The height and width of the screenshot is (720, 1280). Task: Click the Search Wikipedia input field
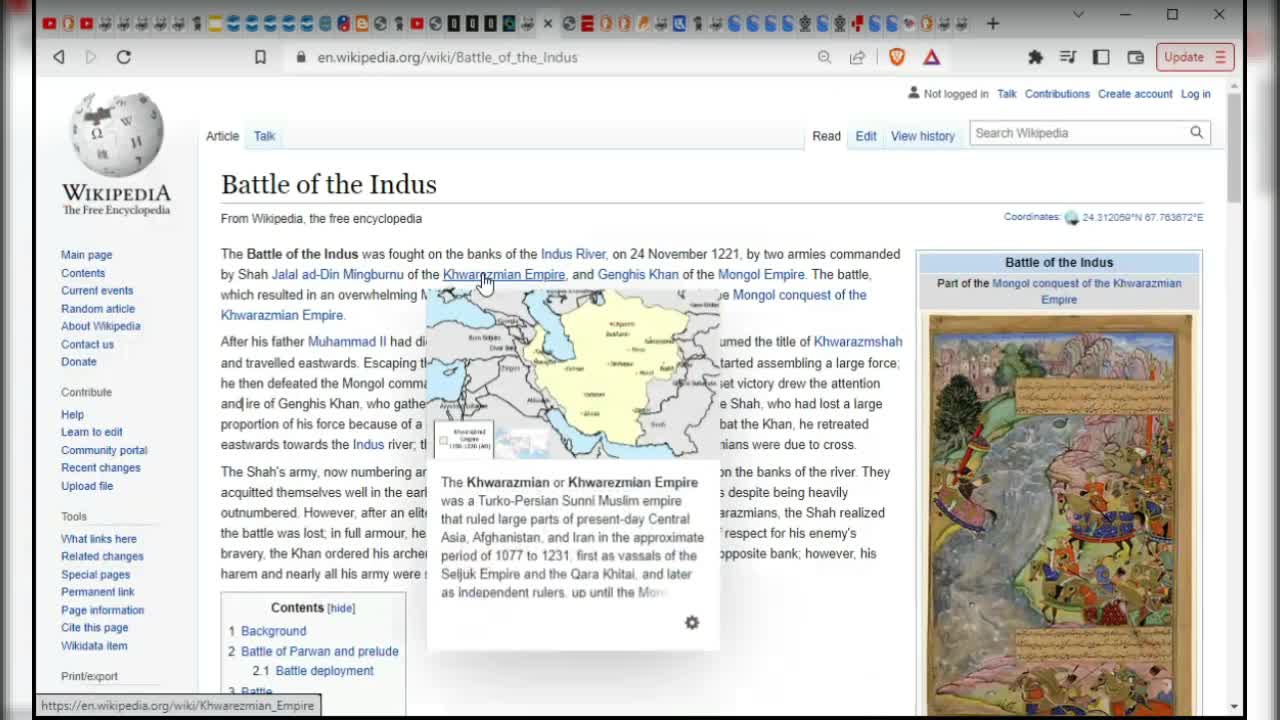[1078, 133]
